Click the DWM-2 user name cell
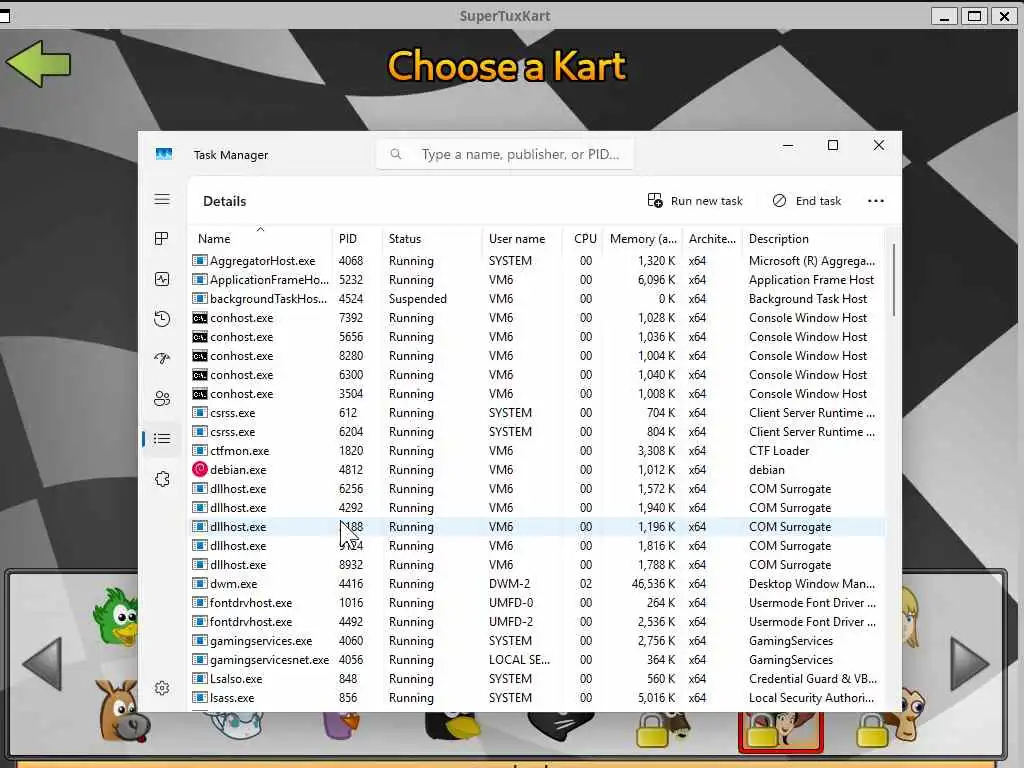Viewport: 1024px width, 768px height. coord(509,584)
